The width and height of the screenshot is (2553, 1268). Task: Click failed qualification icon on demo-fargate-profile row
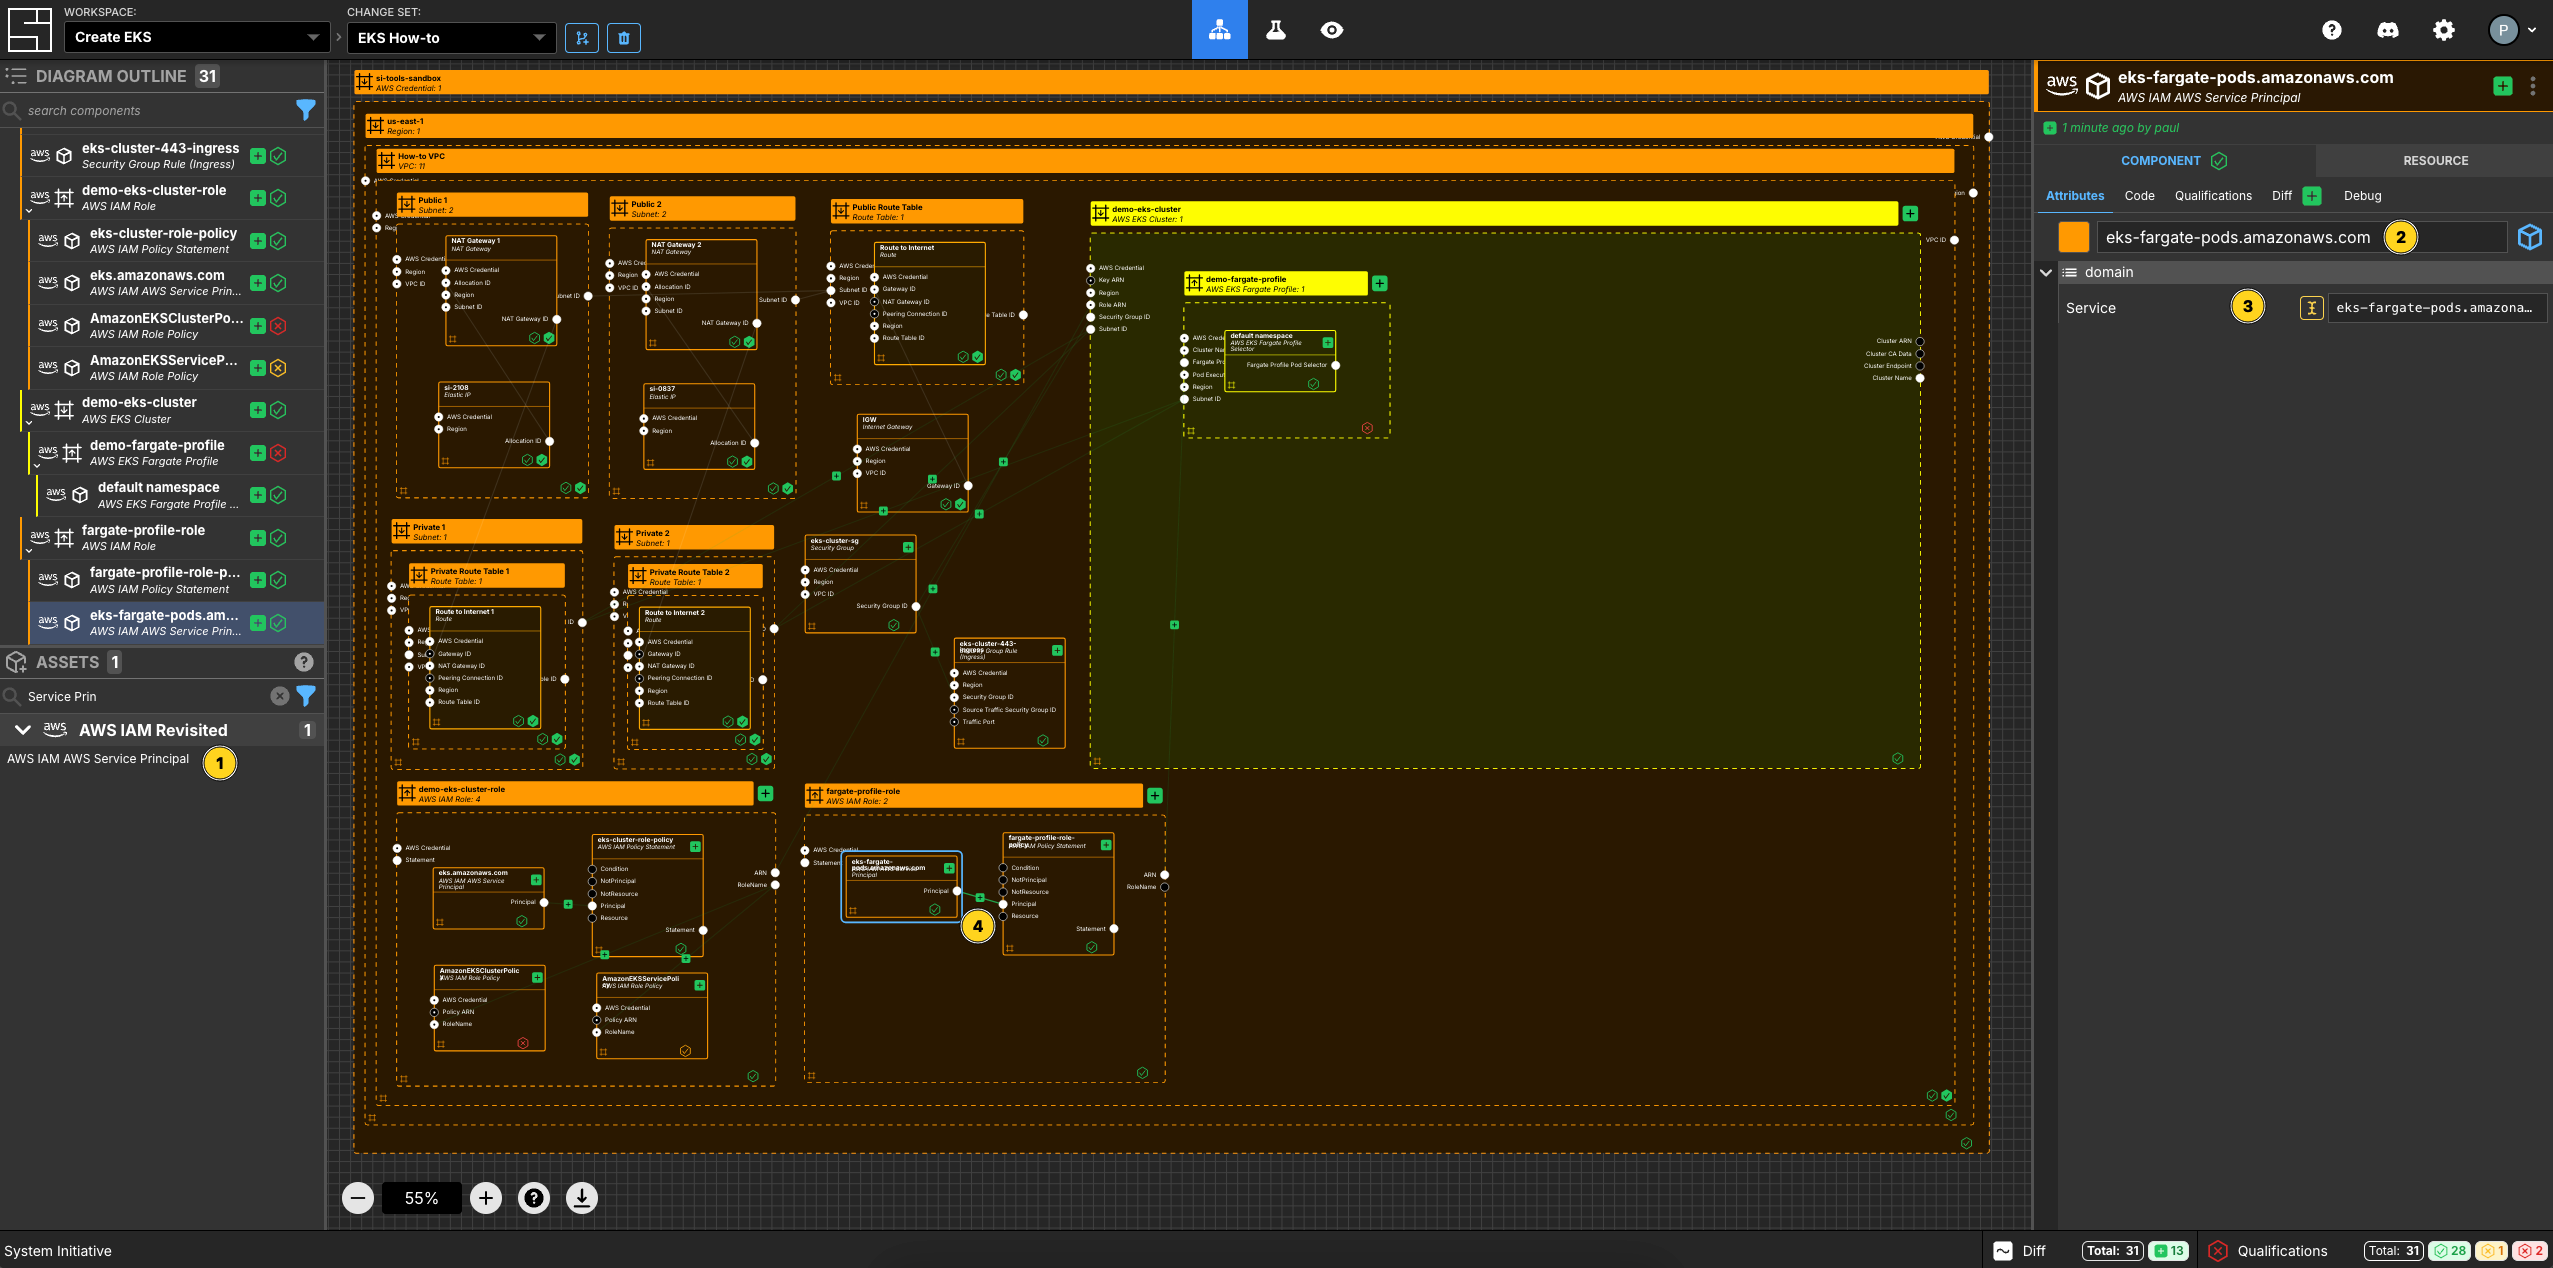pyautogui.click(x=279, y=453)
